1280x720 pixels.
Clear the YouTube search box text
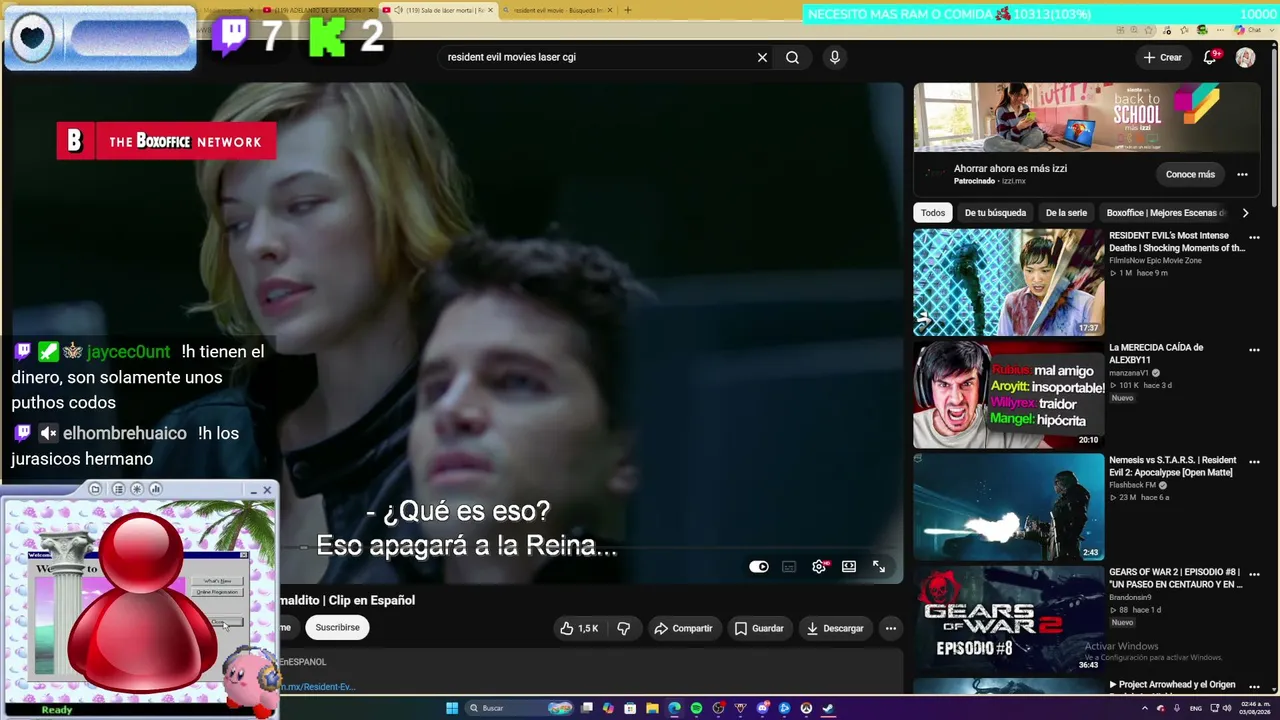(762, 57)
